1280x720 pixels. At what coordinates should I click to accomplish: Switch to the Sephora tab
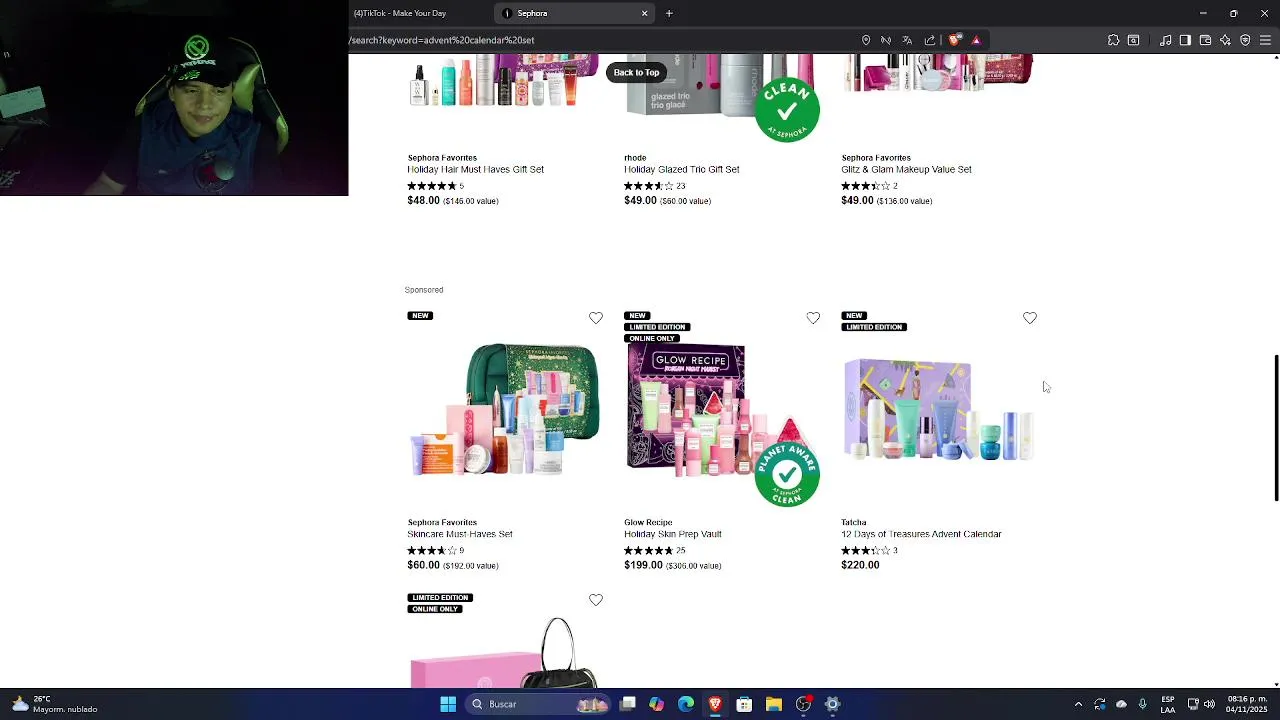(575, 13)
